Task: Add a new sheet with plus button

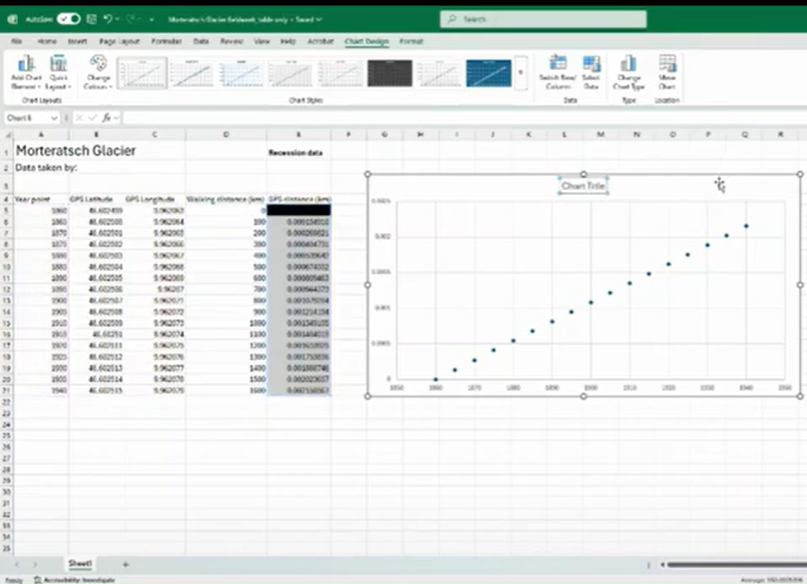Action: point(126,564)
